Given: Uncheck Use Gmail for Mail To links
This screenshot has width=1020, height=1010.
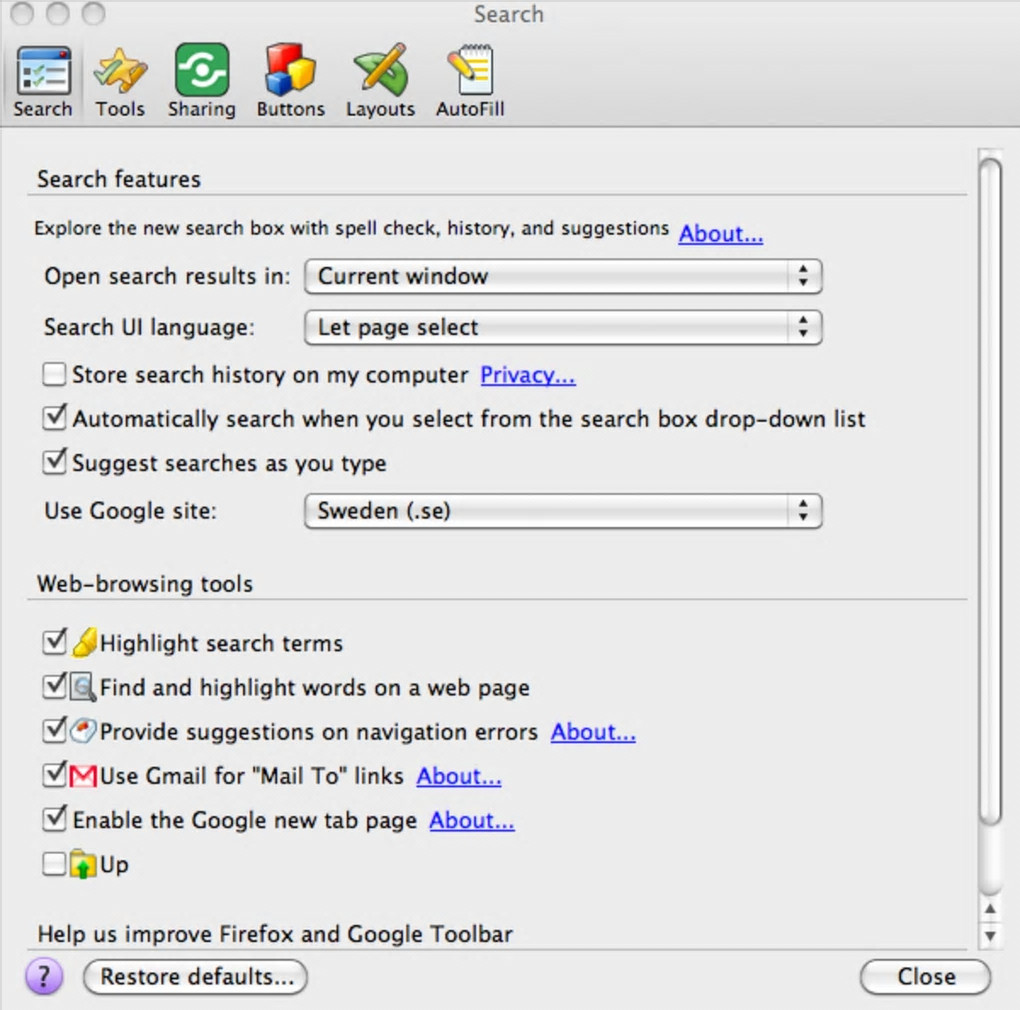Looking at the screenshot, I should 54,775.
